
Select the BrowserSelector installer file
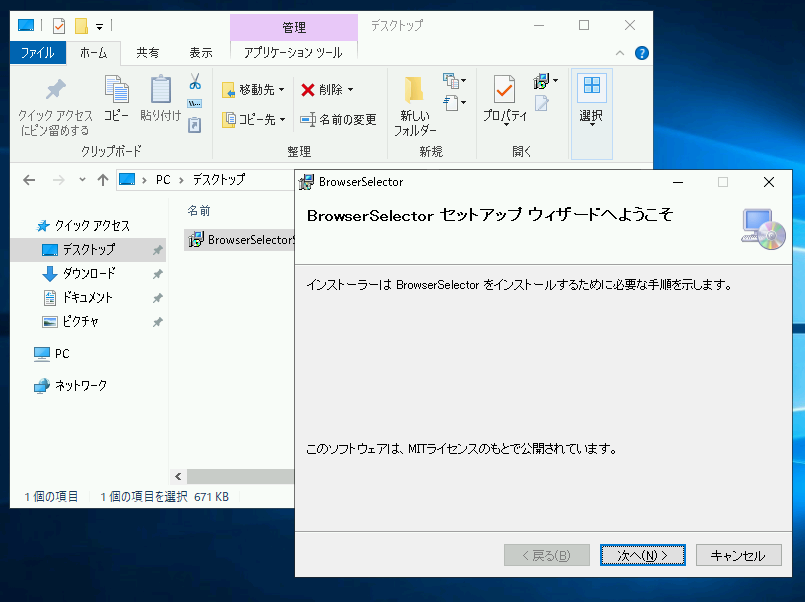point(240,239)
